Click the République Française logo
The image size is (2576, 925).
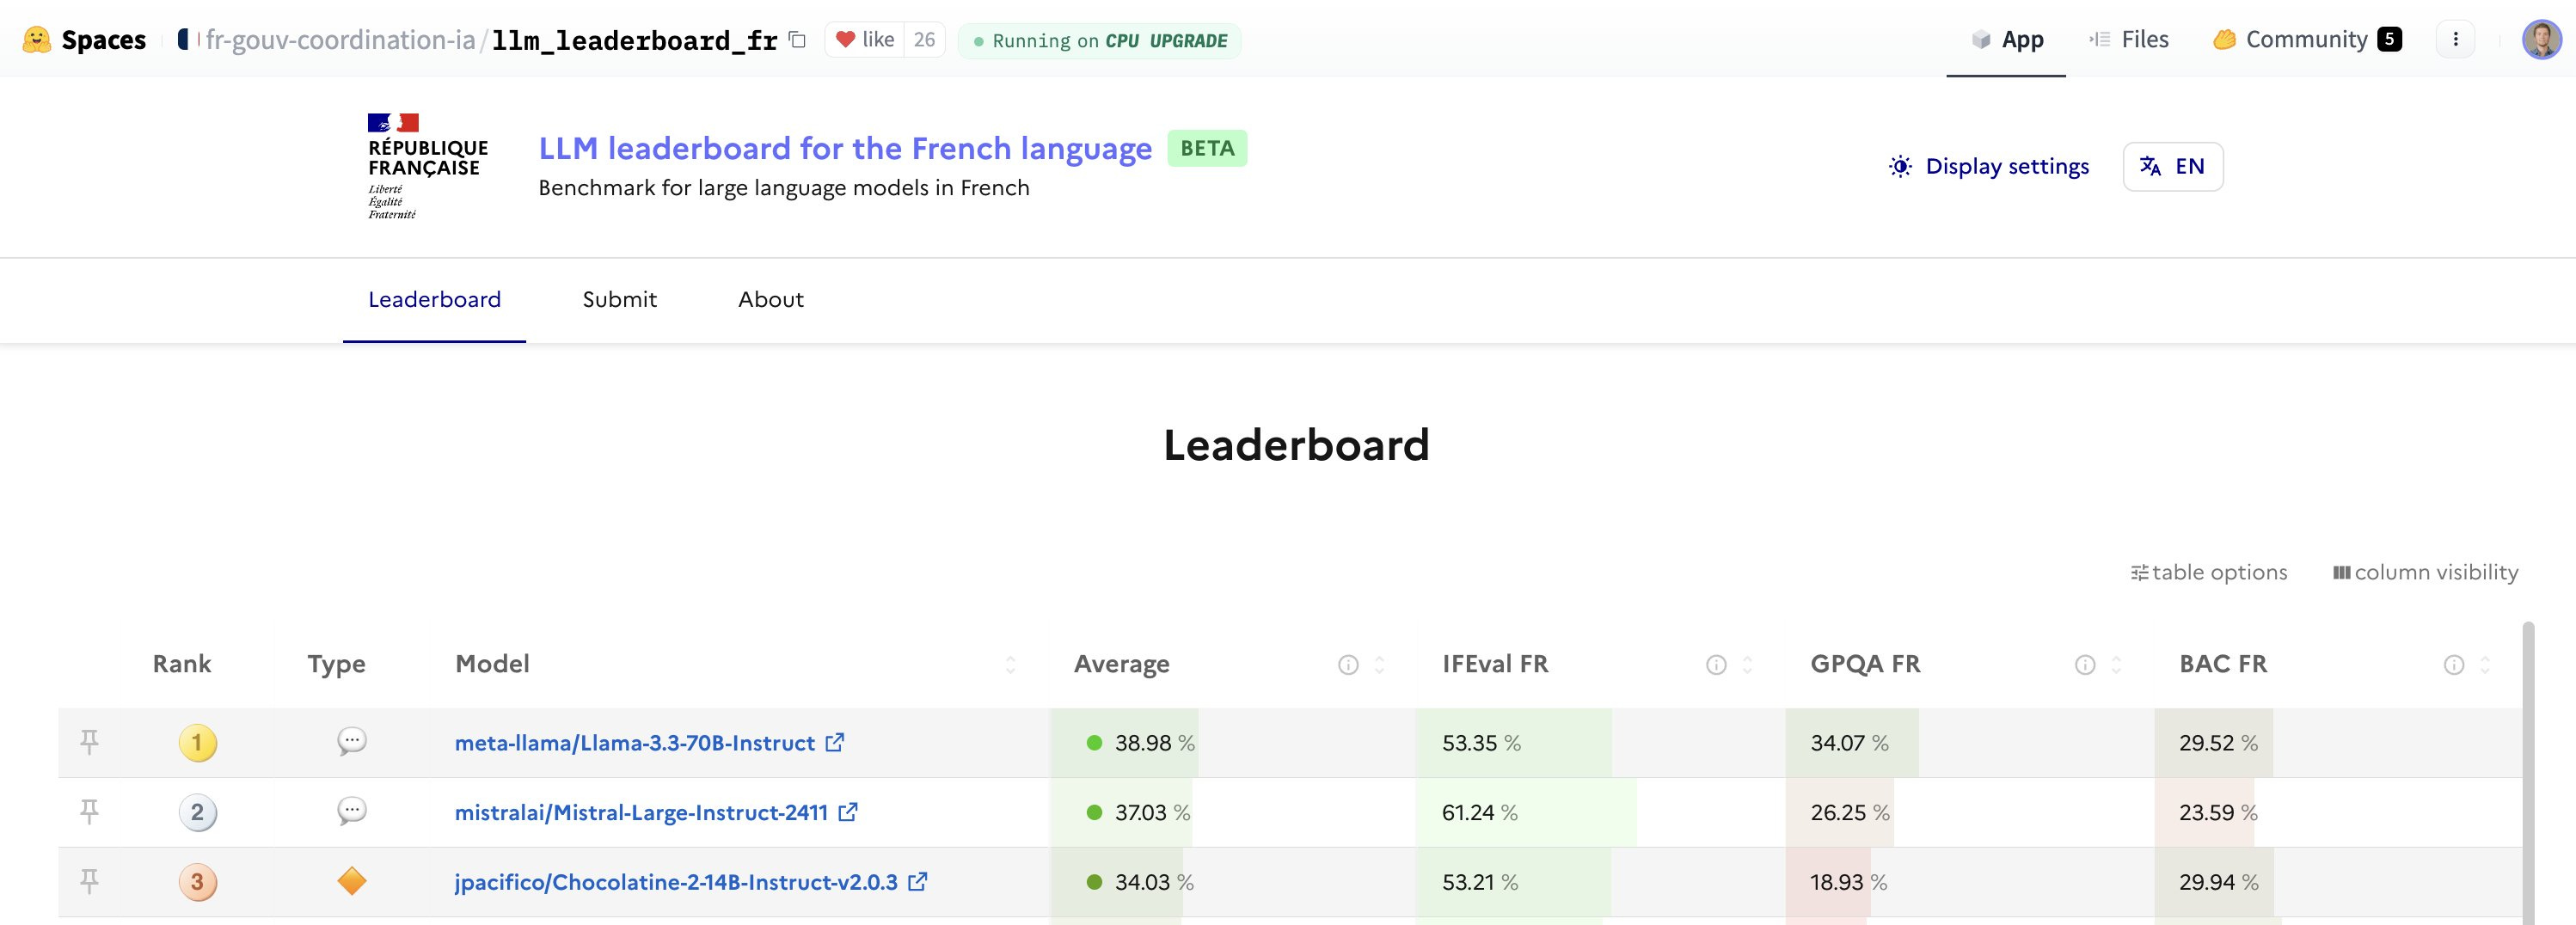(427, 166)
